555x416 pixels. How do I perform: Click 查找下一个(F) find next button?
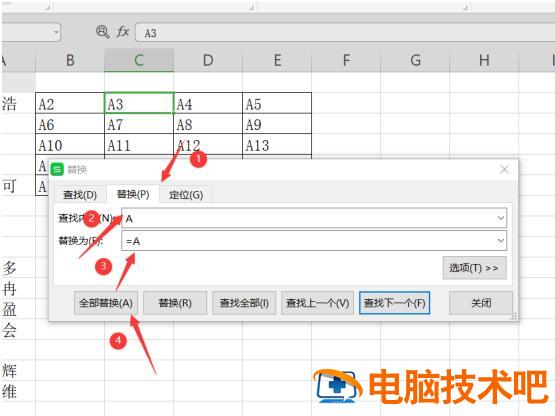[x=395, y=303]
